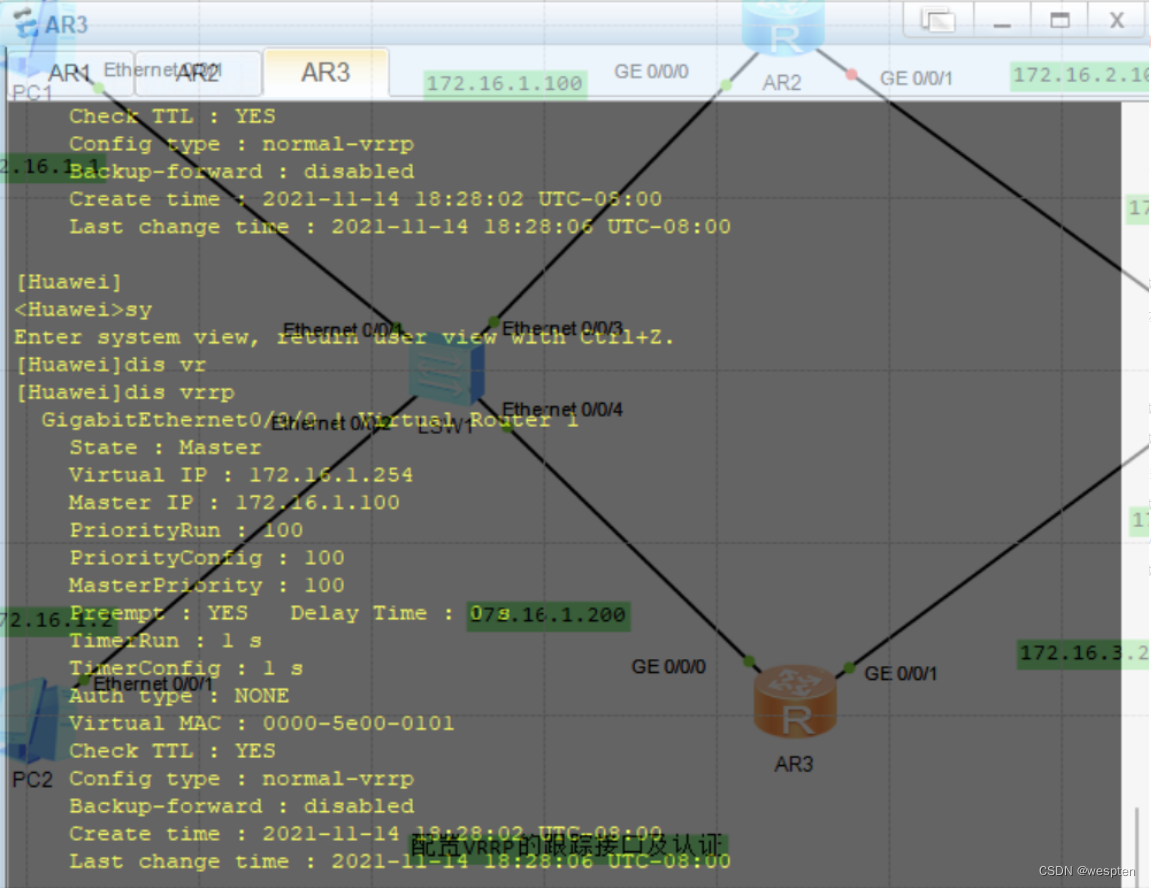Maximize the AR3 terminal window
1151x888 pixels.
(x=1059, y=21)
